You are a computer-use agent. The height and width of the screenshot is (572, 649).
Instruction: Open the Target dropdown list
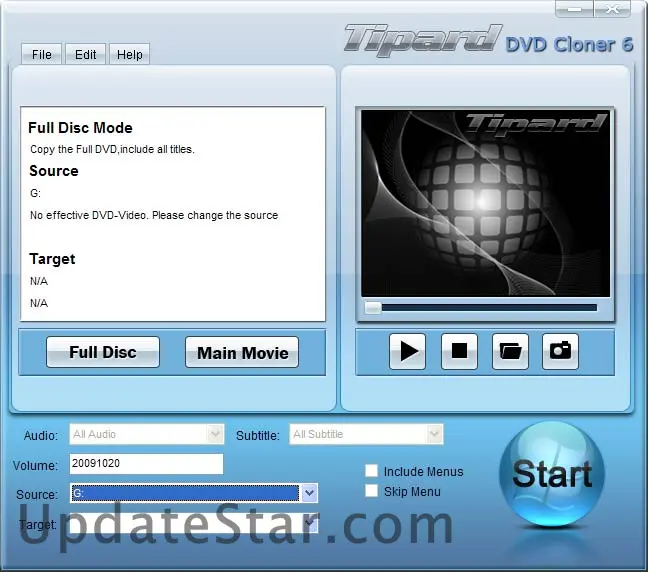[309, 522]
